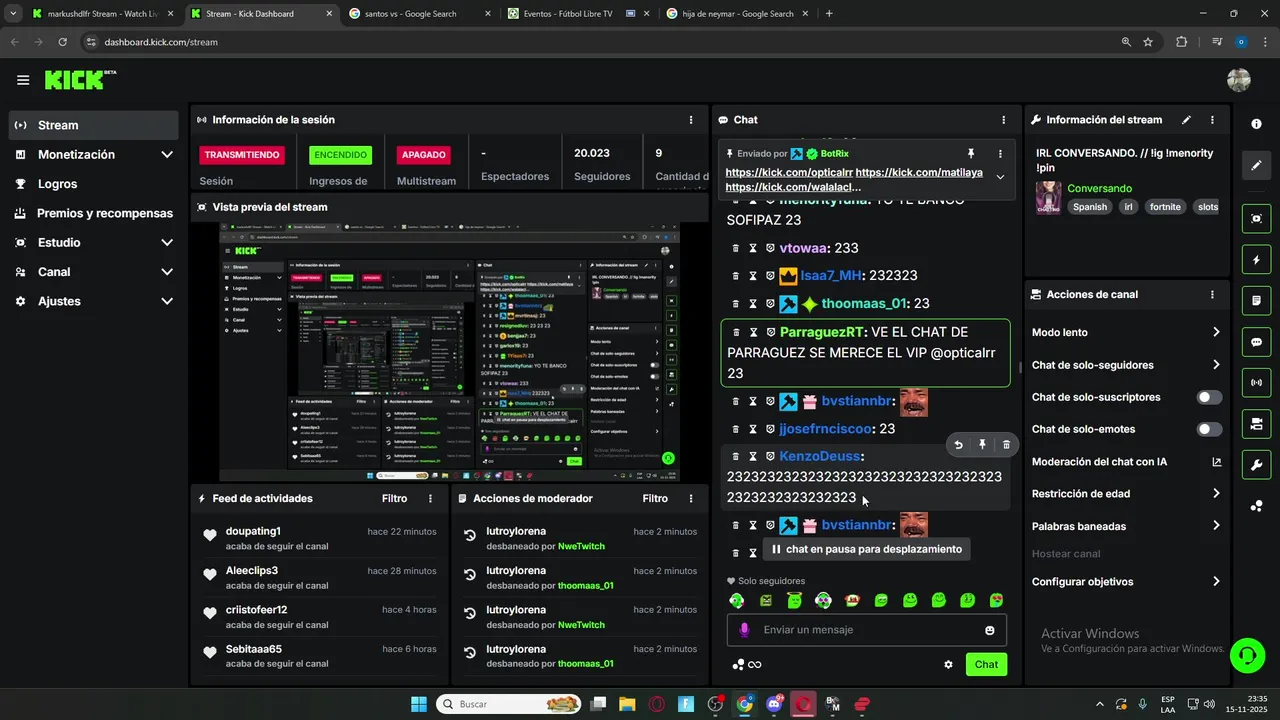Open Moderación del chat con IA link
1280x720 pixels.
click(x=1126, y=462)
